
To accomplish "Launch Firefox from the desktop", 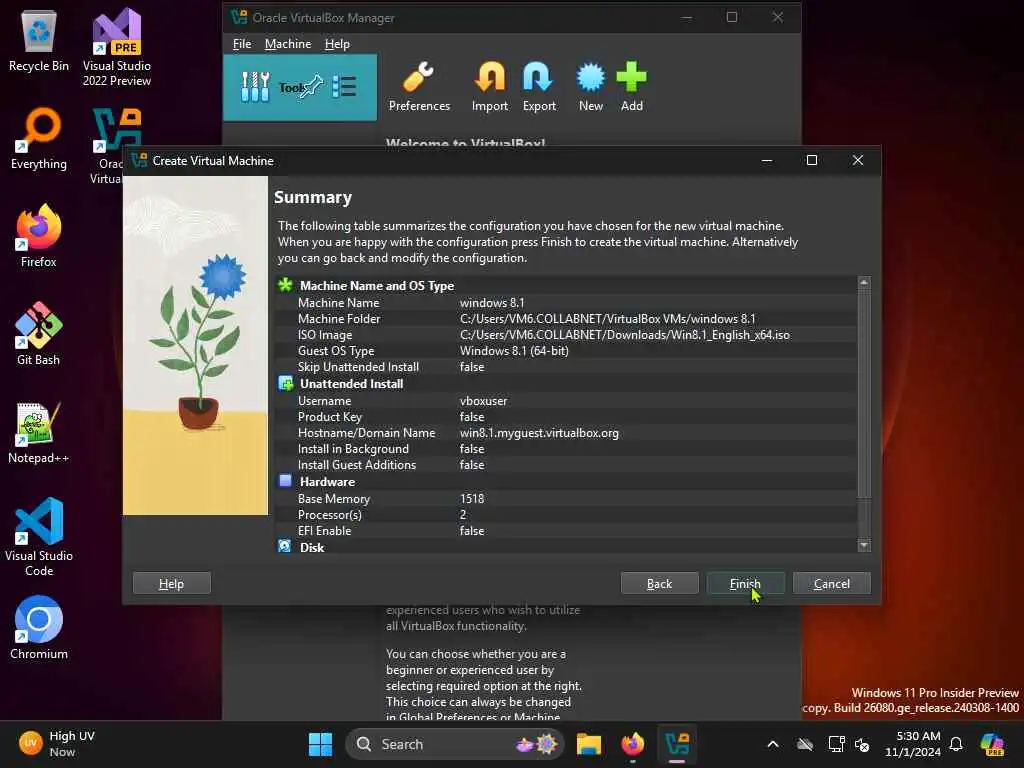I will [x=39, y=235].
